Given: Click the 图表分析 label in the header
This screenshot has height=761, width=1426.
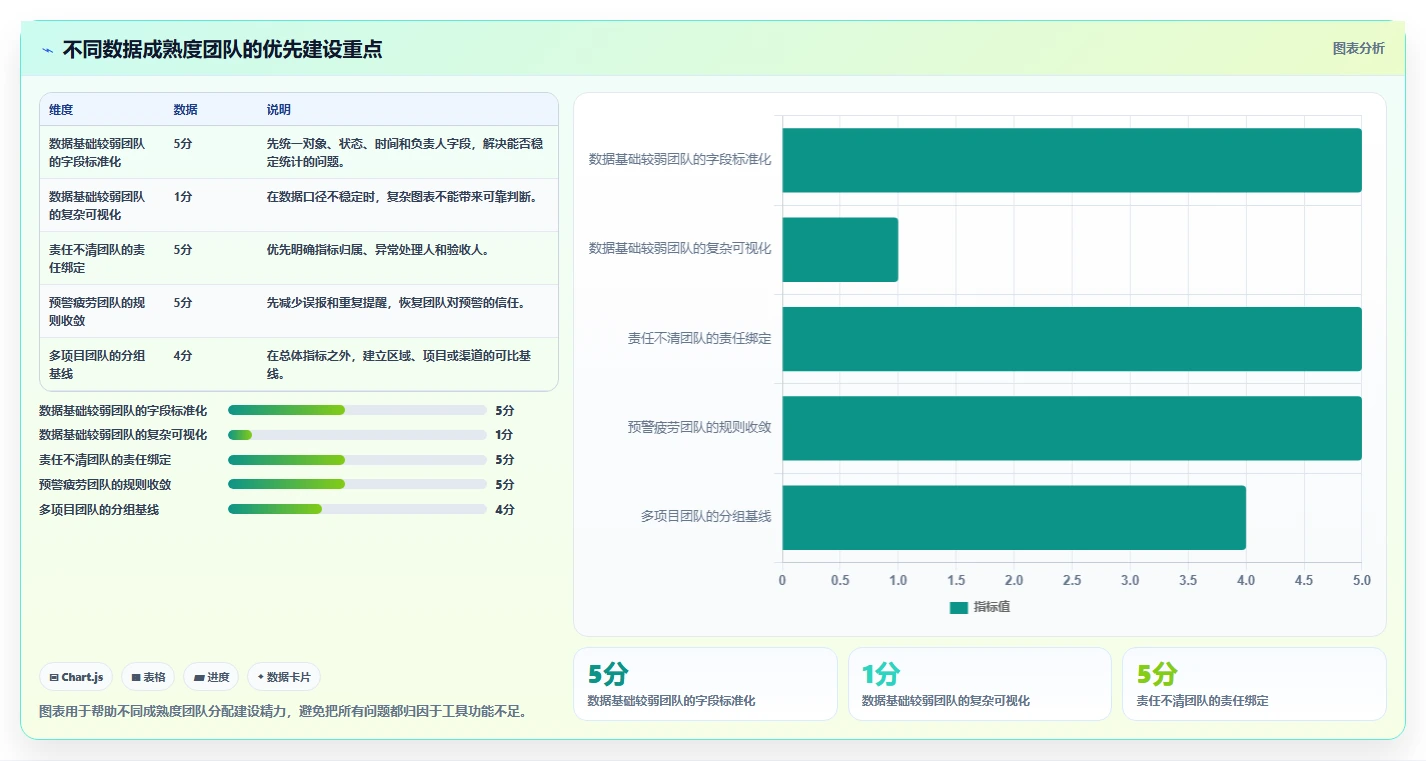Looking at the screenshot, I should [1359, 48].
